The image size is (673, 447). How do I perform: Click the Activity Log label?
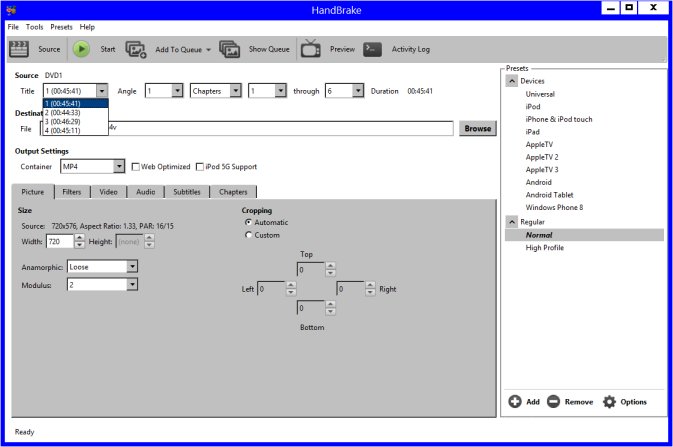410,49
